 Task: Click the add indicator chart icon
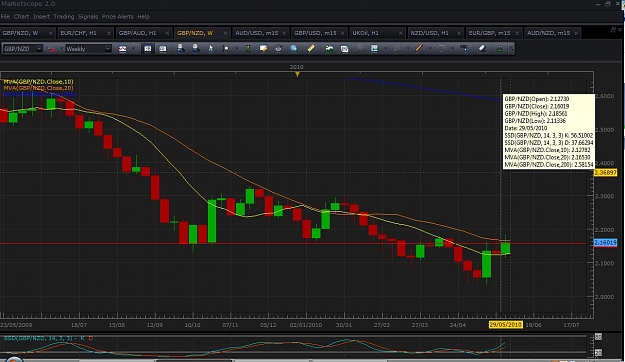(374, 49)
